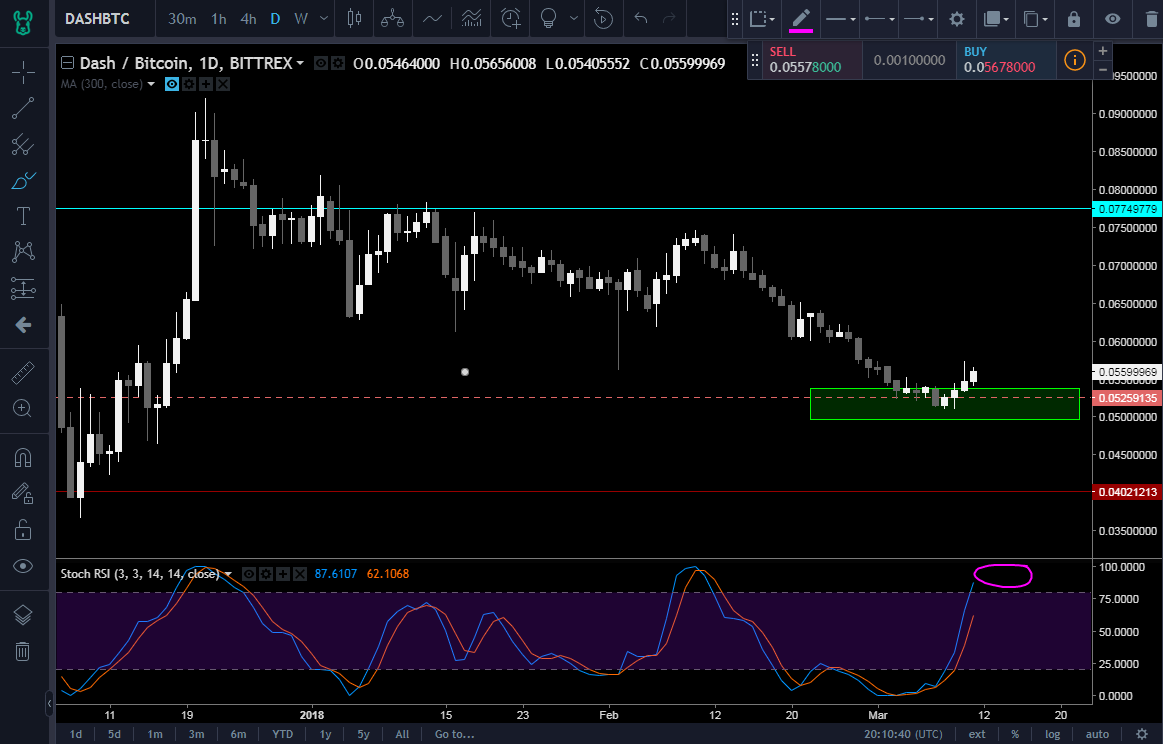Activate the zoom in magnifier tool
The image size is (1163, 744).
pos(23,408)
